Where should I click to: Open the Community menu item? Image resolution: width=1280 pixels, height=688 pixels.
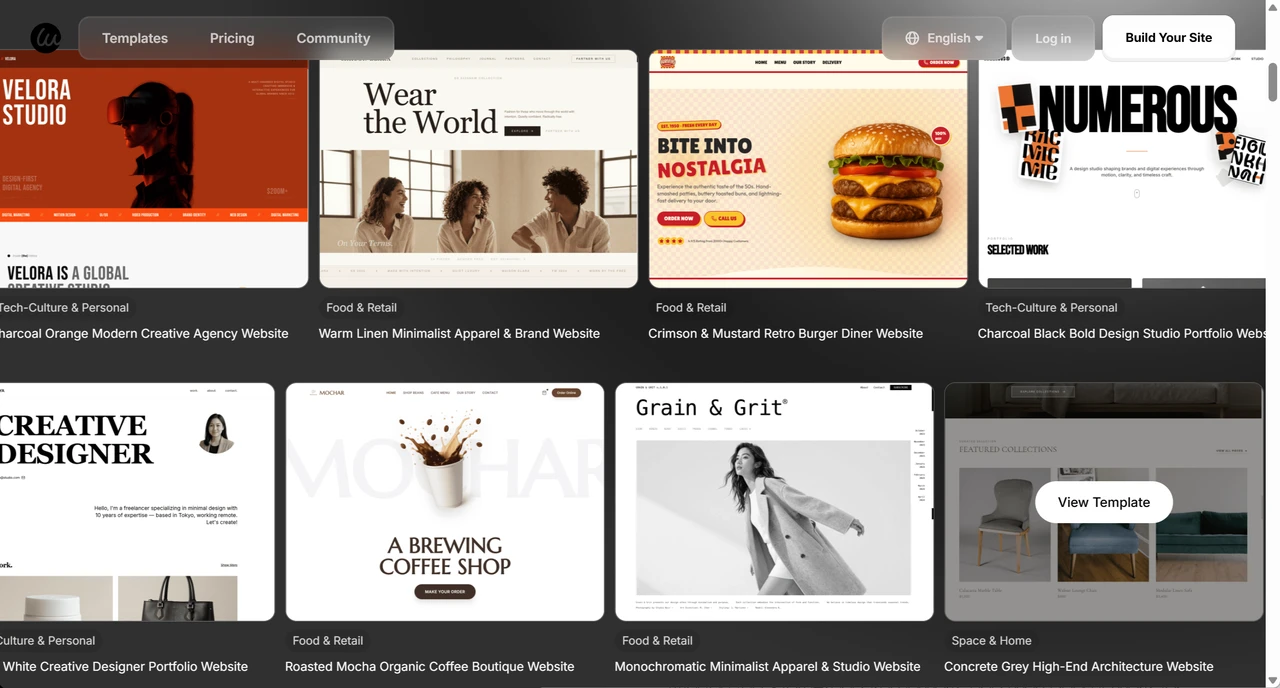(x=333, y=38)
